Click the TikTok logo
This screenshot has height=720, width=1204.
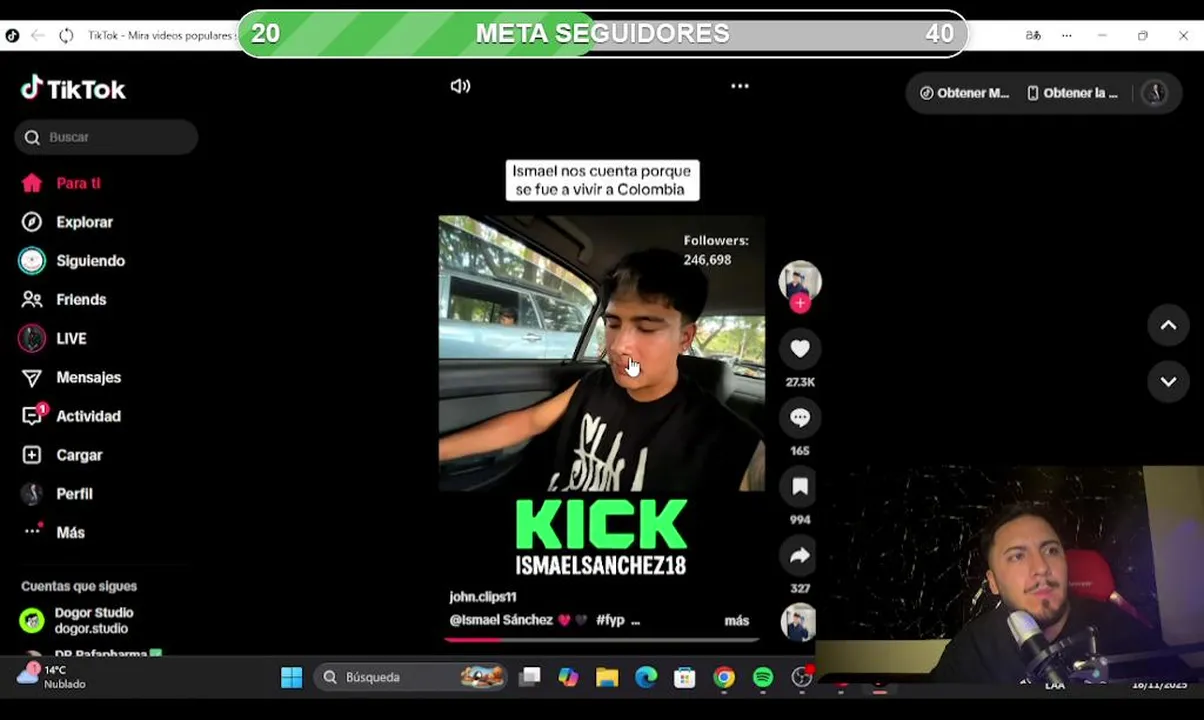tap(73, 89)
